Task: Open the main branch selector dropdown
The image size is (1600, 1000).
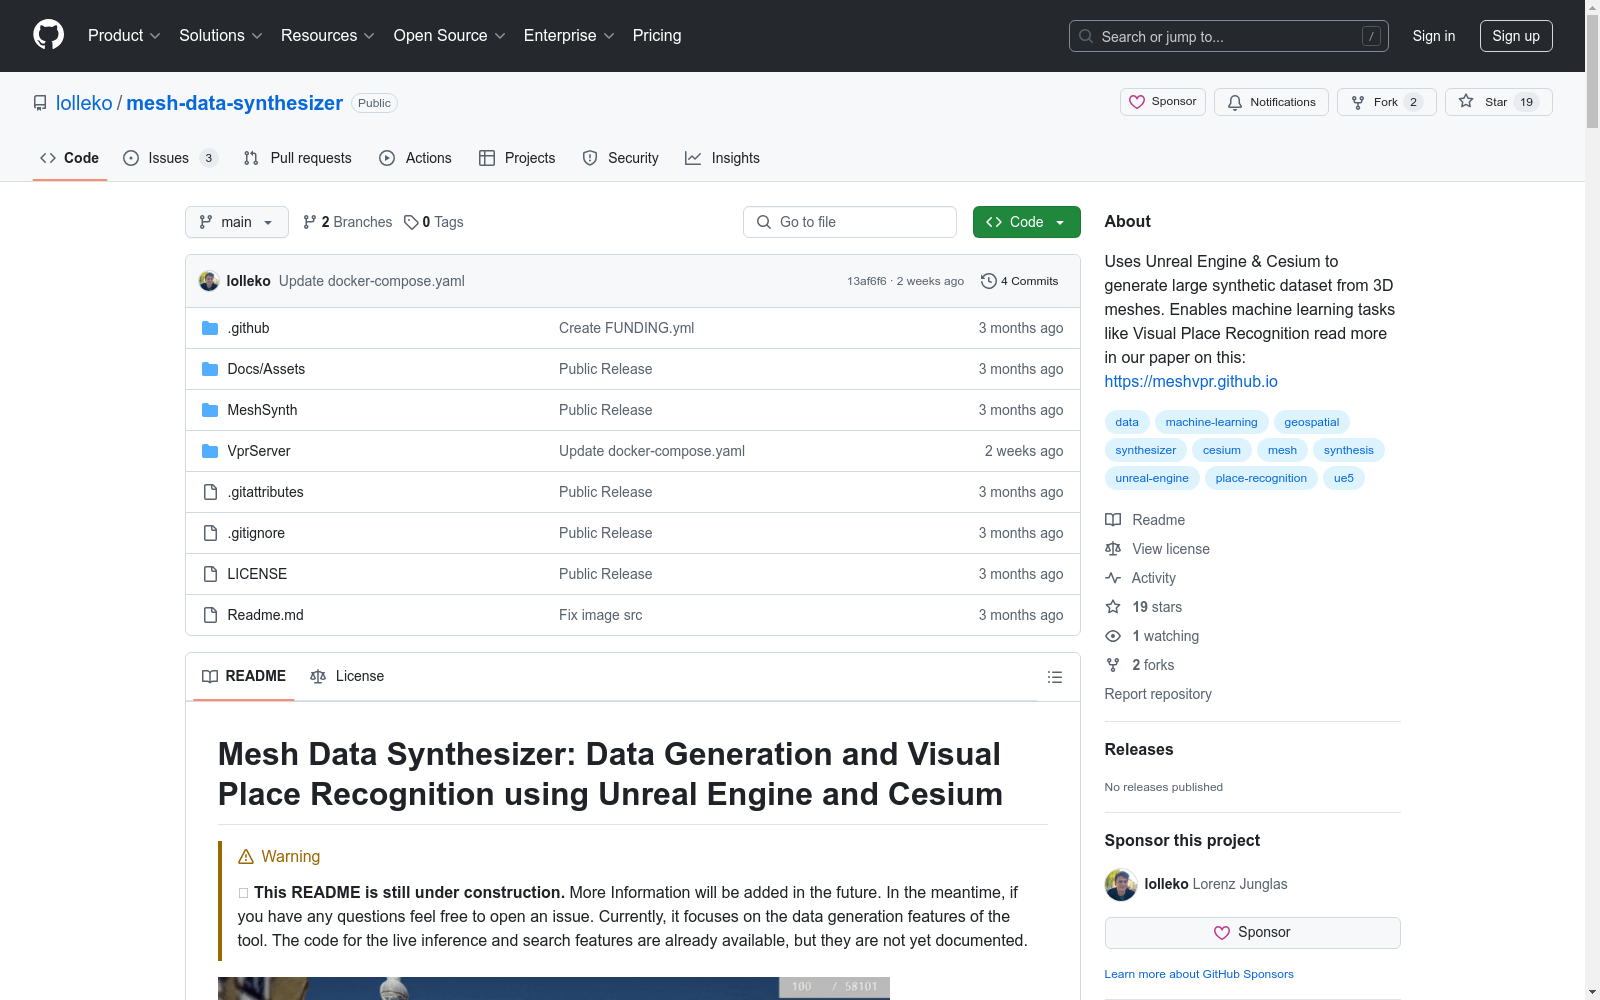Action: point(237,222)
